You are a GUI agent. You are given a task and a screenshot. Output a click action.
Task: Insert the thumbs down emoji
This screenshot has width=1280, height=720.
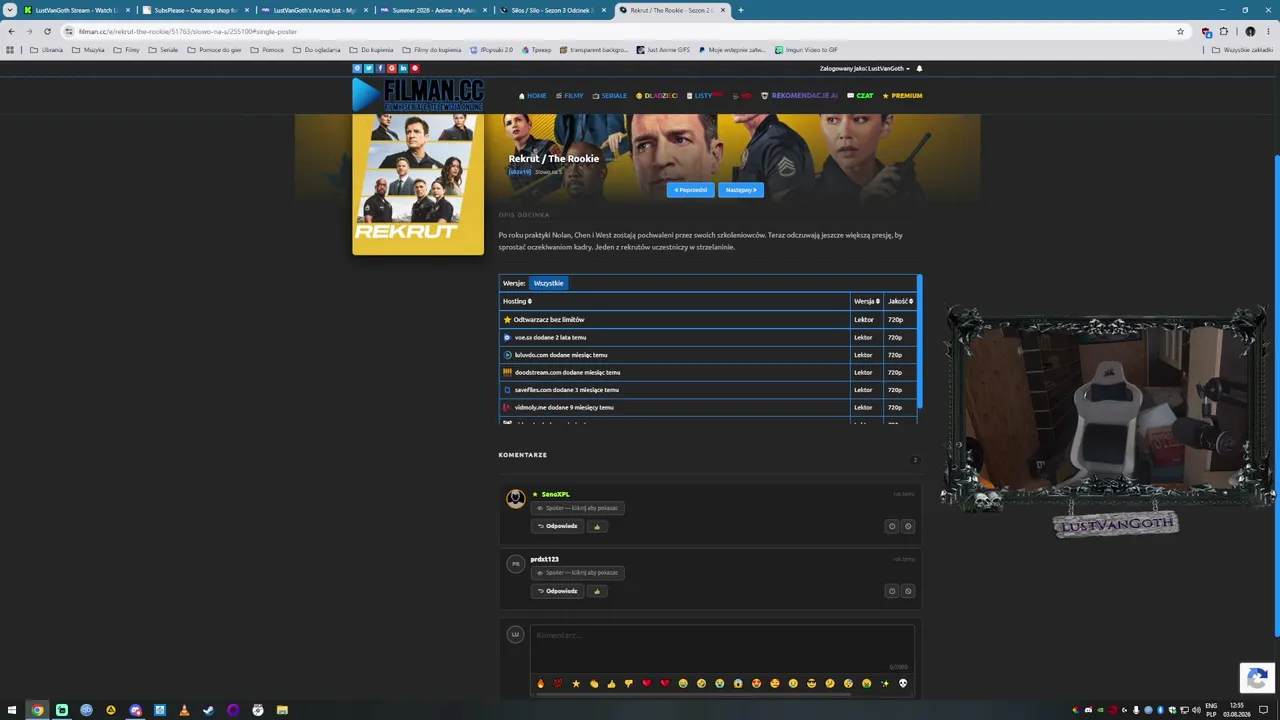(629, 683)
